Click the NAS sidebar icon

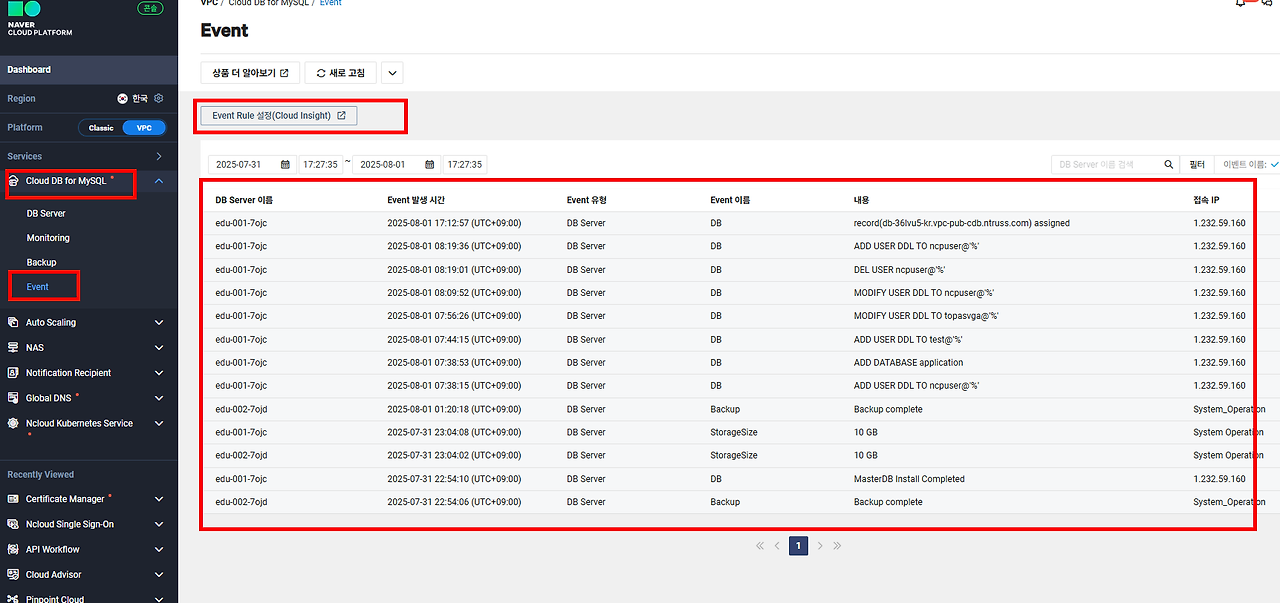coord(13,348)
